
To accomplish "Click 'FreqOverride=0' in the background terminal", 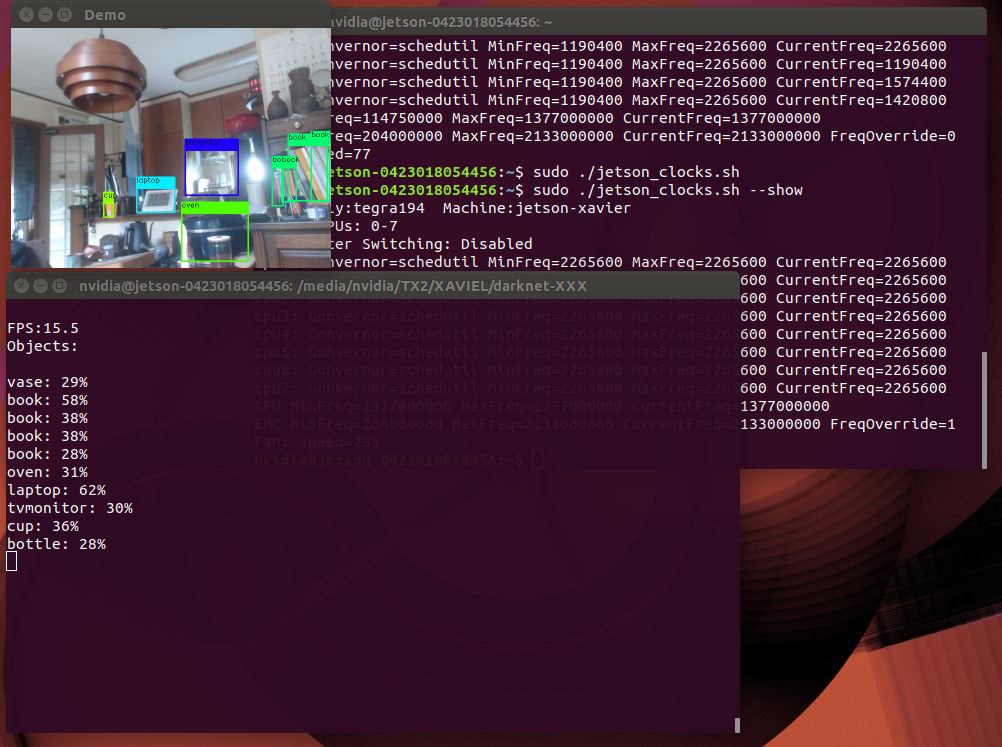I will (x=893, y=135).
